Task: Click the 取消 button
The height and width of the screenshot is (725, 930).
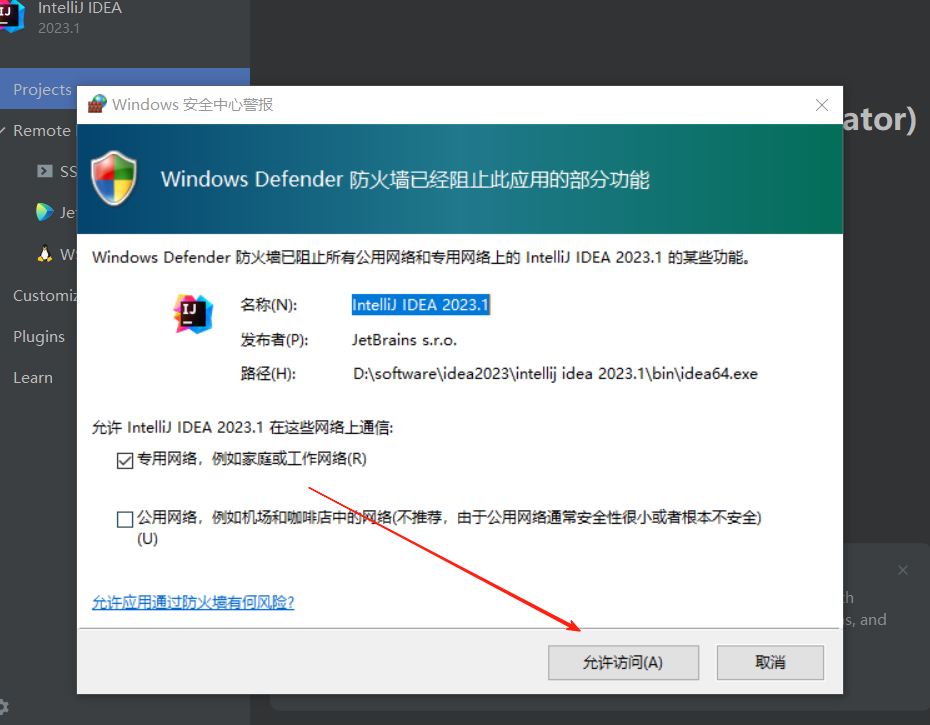Action: pyautogui.click(x=770, y=662)
